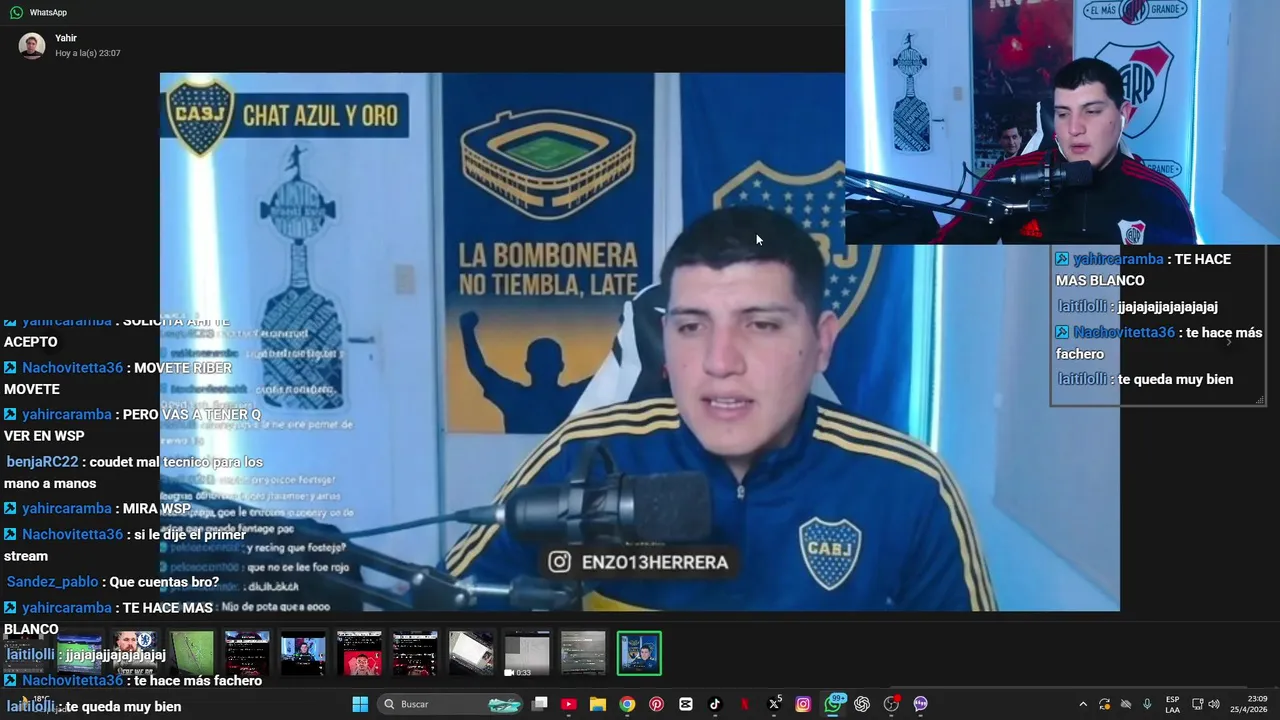Click the microphone tray icon

(x=1147, y=704)
